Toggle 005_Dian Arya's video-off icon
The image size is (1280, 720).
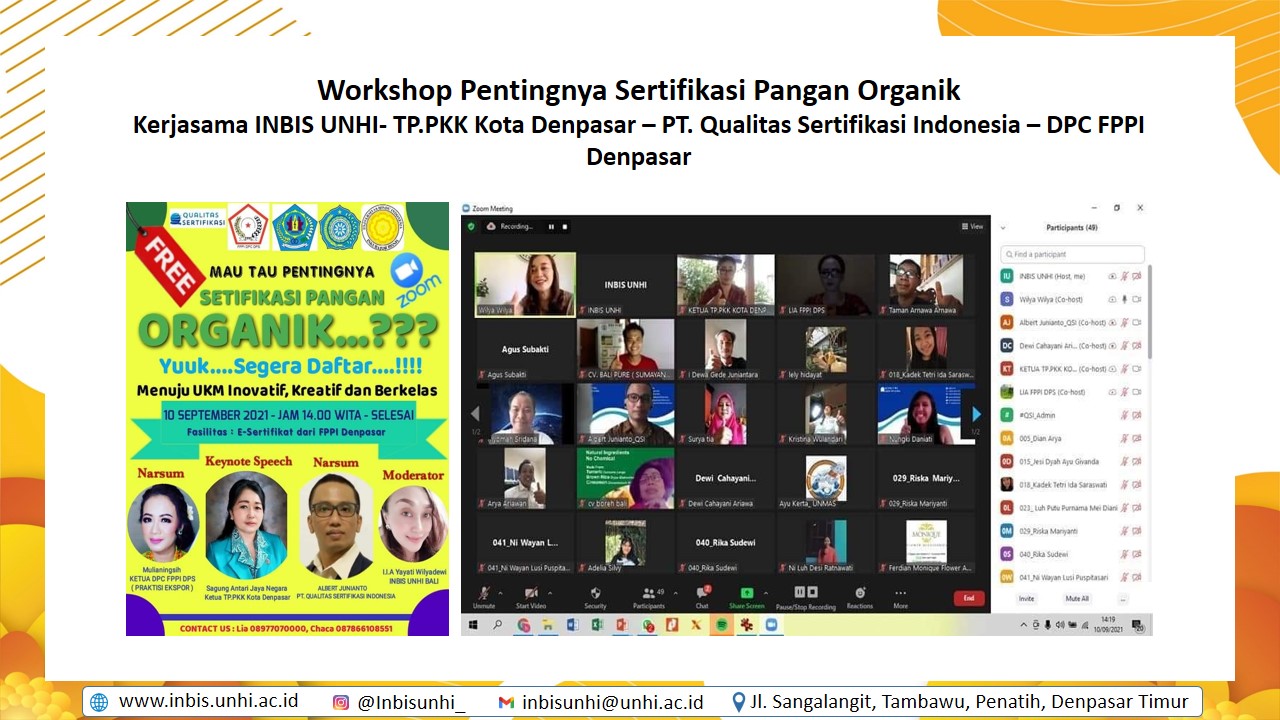1137,438
